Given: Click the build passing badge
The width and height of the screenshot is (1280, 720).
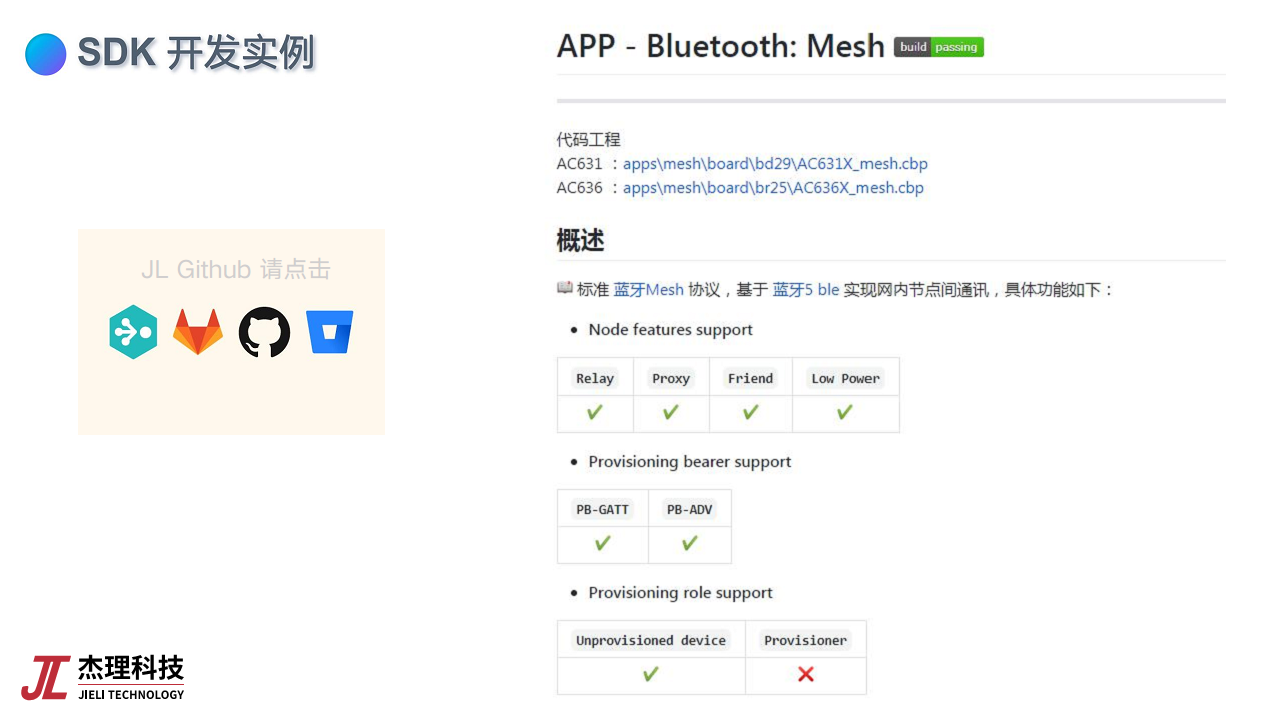Looking at the screenshot, I should (939, 47).
